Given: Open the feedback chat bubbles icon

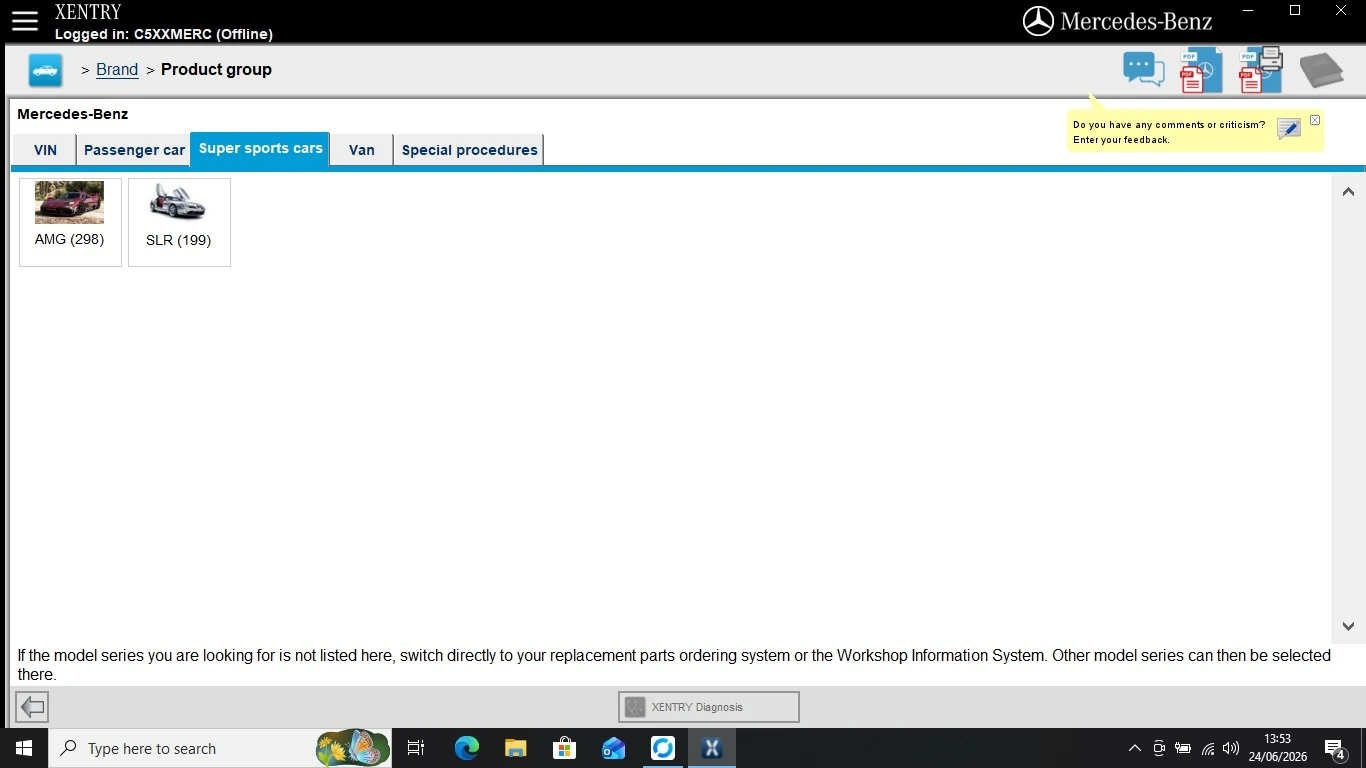Looking at the screenshot, I should (x=1143, y=69).
